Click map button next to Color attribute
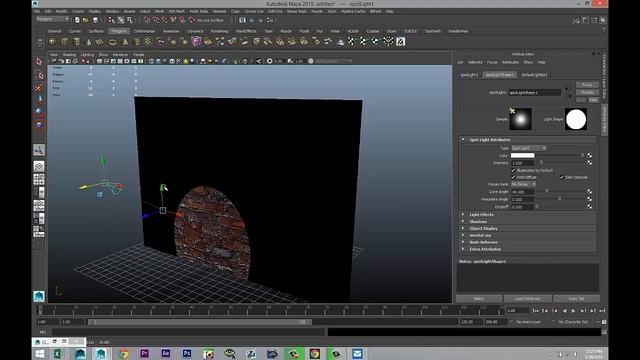The width and height of the screenshot is (640, 360). pyautogui.click(x=589, y=156)
